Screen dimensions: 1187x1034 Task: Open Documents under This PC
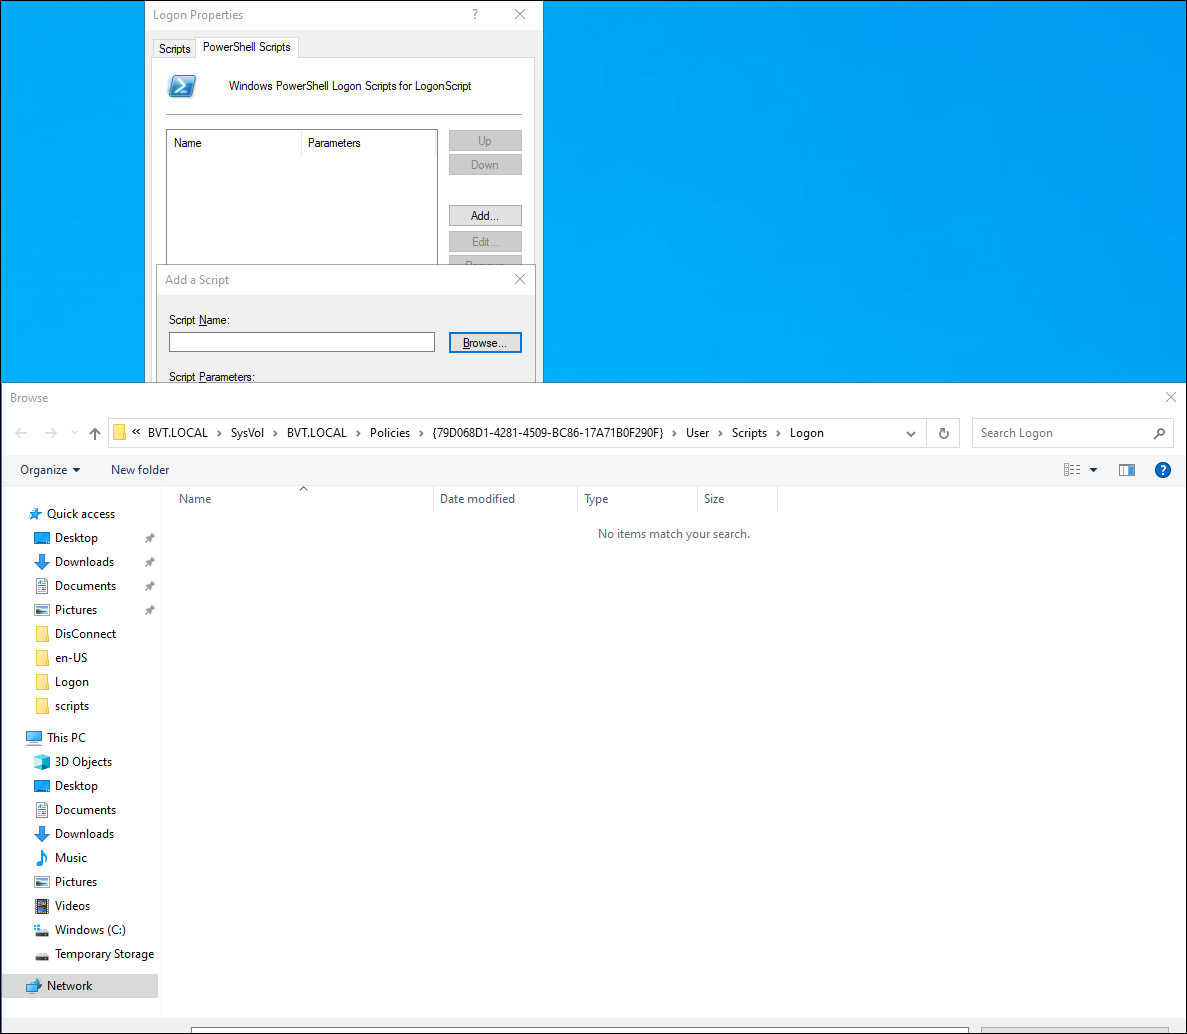tap(85, 810)
